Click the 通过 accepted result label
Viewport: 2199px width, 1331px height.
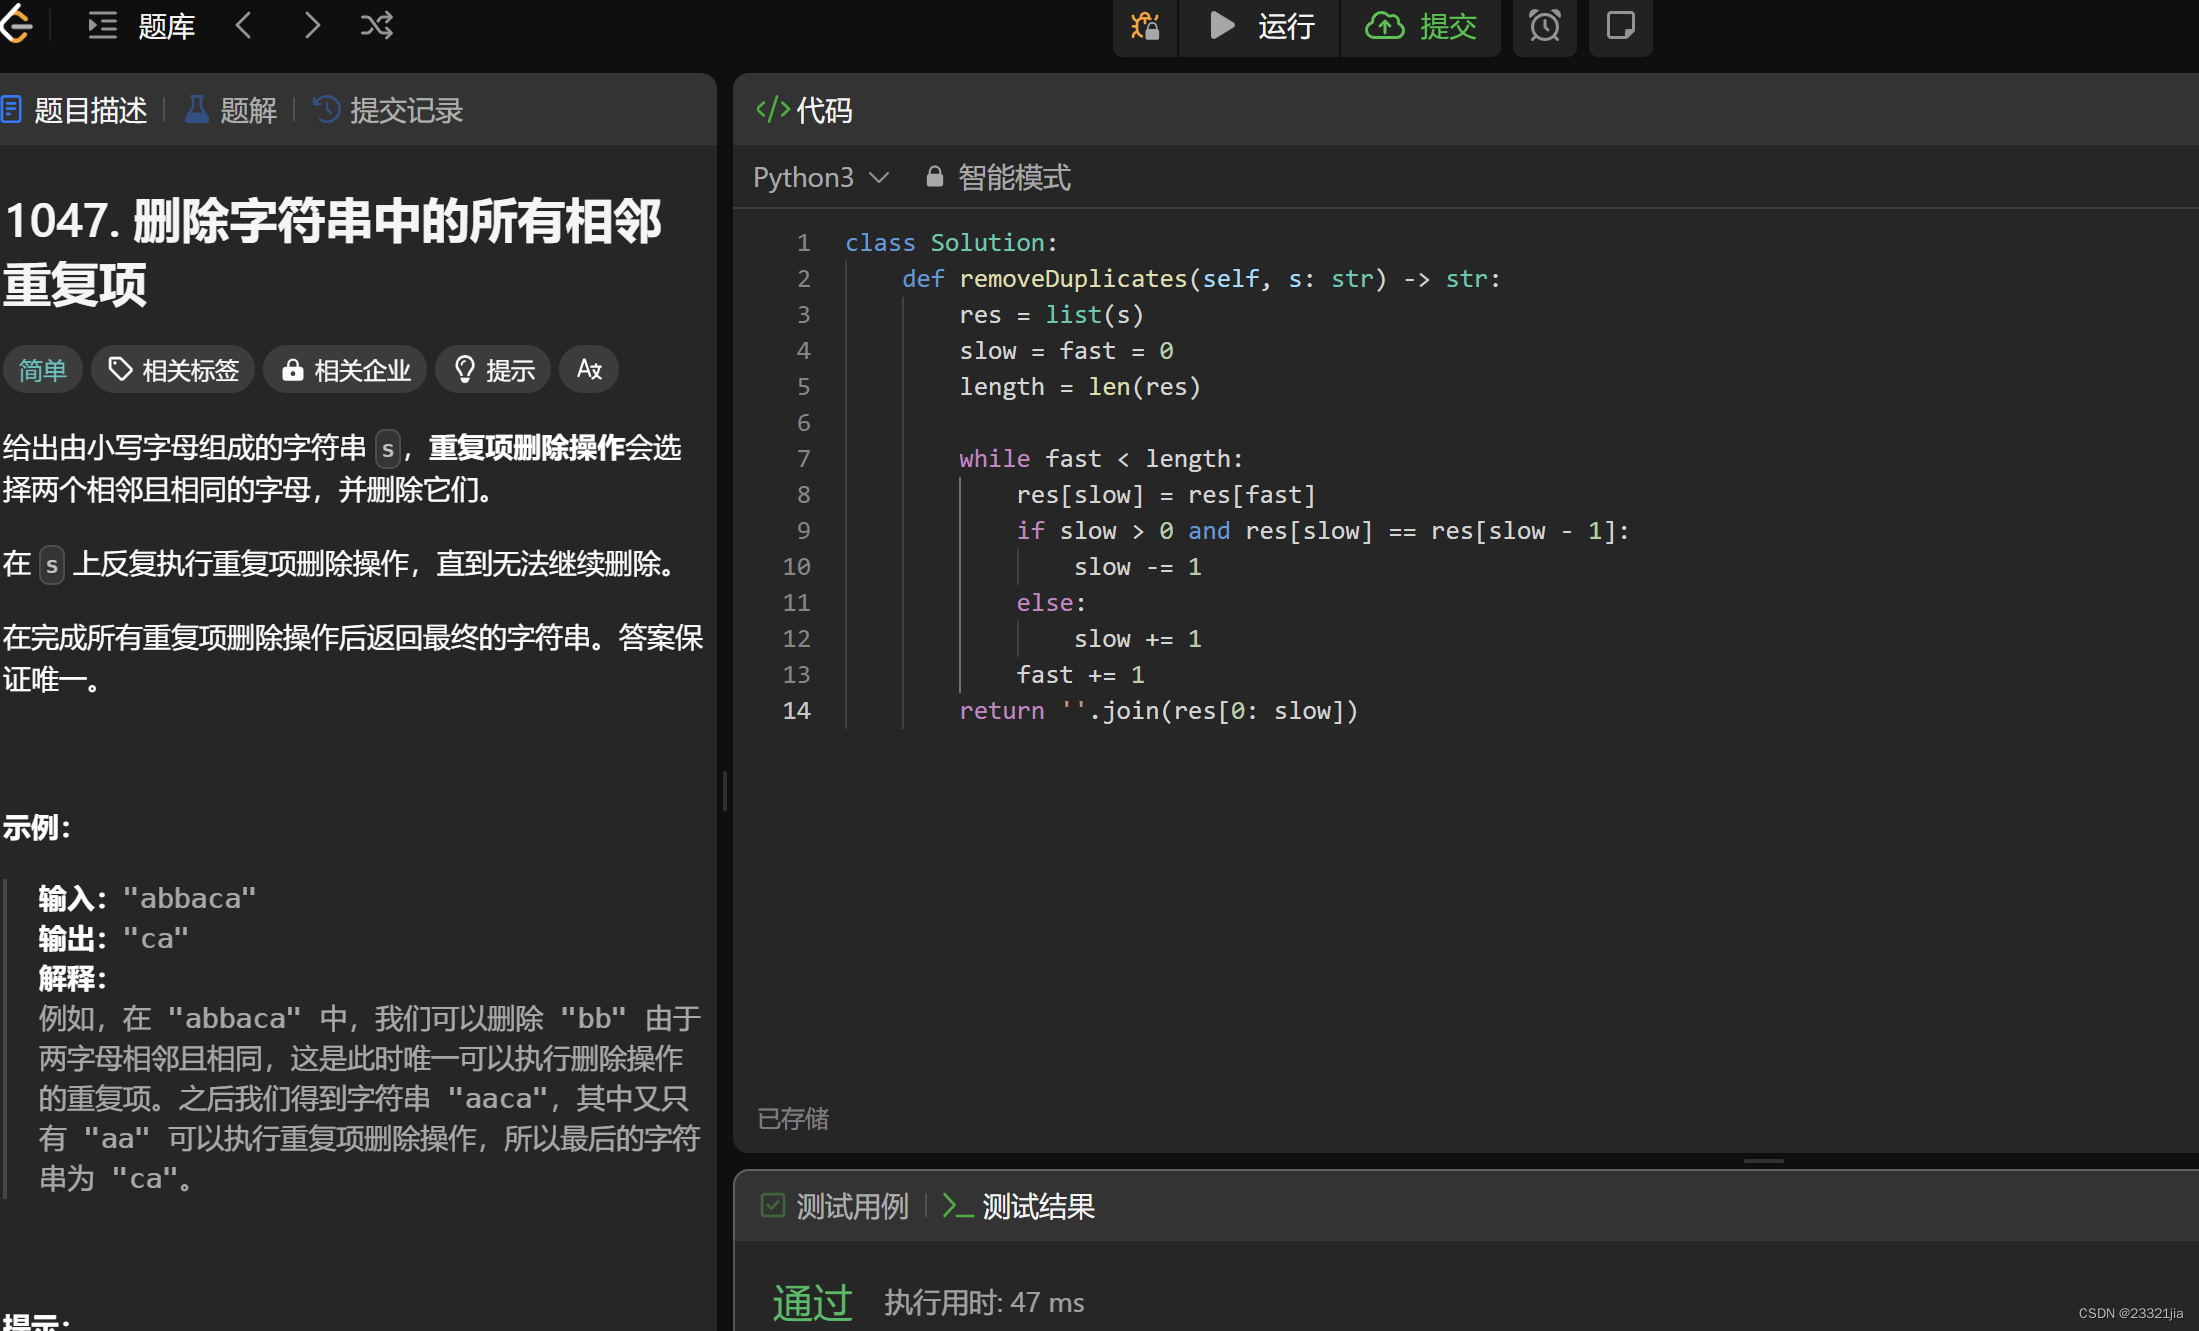pos(812,1303)
